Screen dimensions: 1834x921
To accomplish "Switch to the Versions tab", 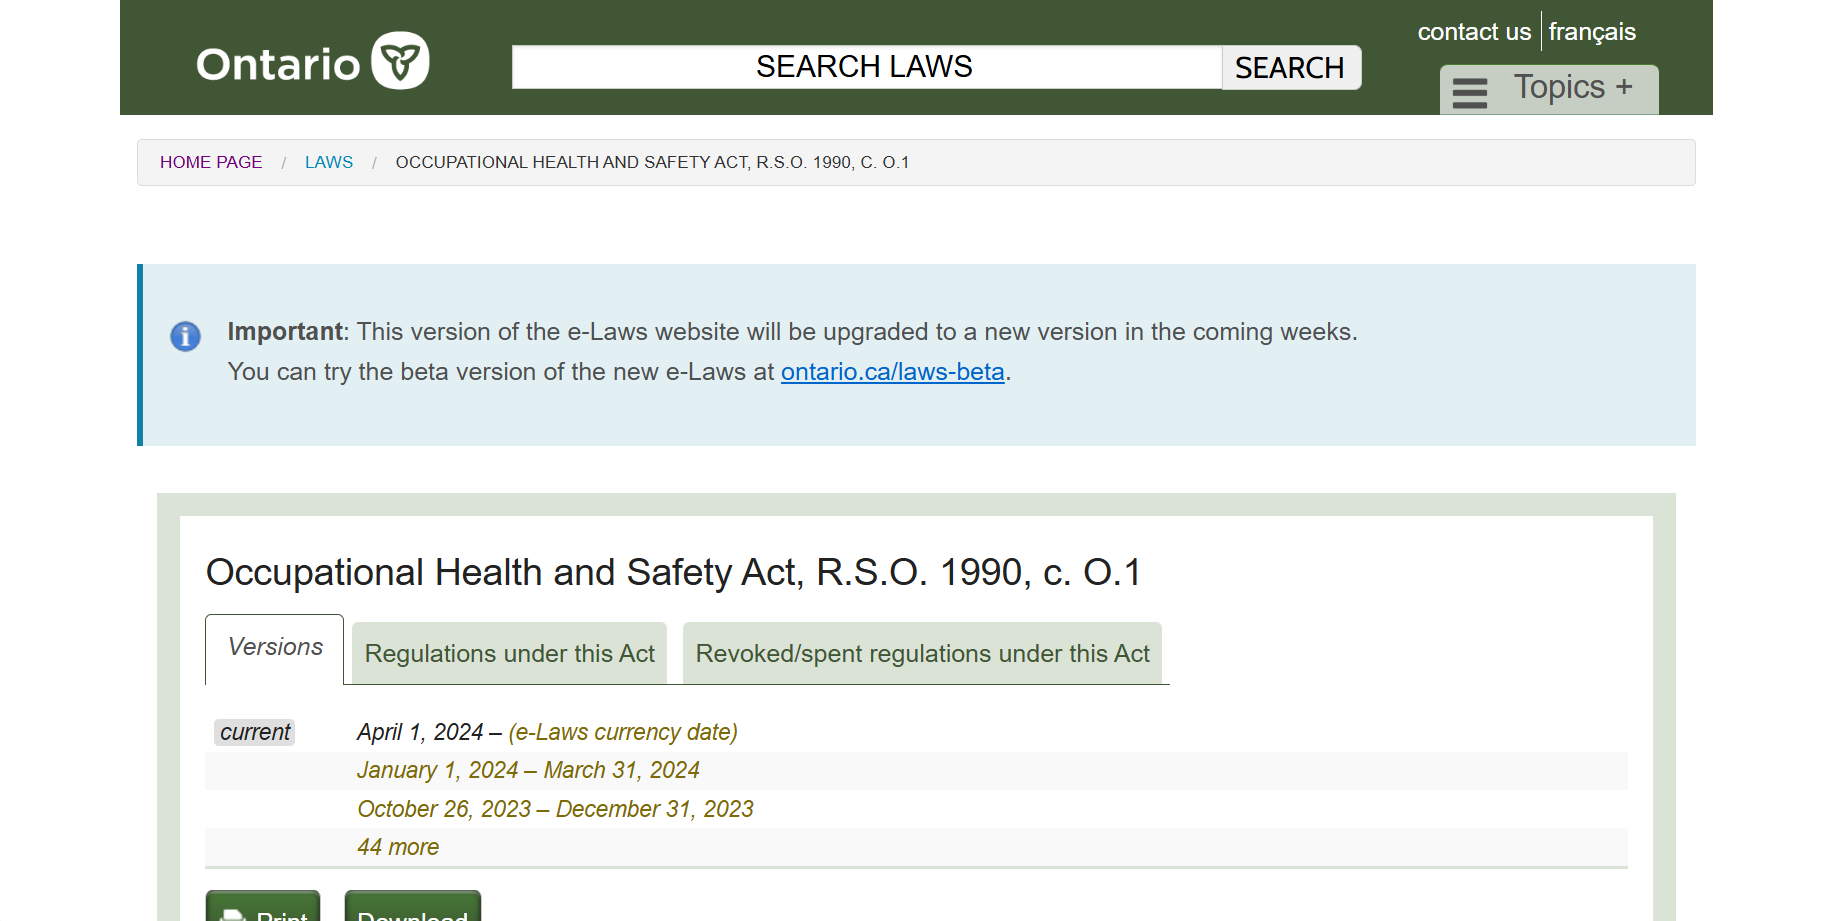I will click(x=273, y=648).
